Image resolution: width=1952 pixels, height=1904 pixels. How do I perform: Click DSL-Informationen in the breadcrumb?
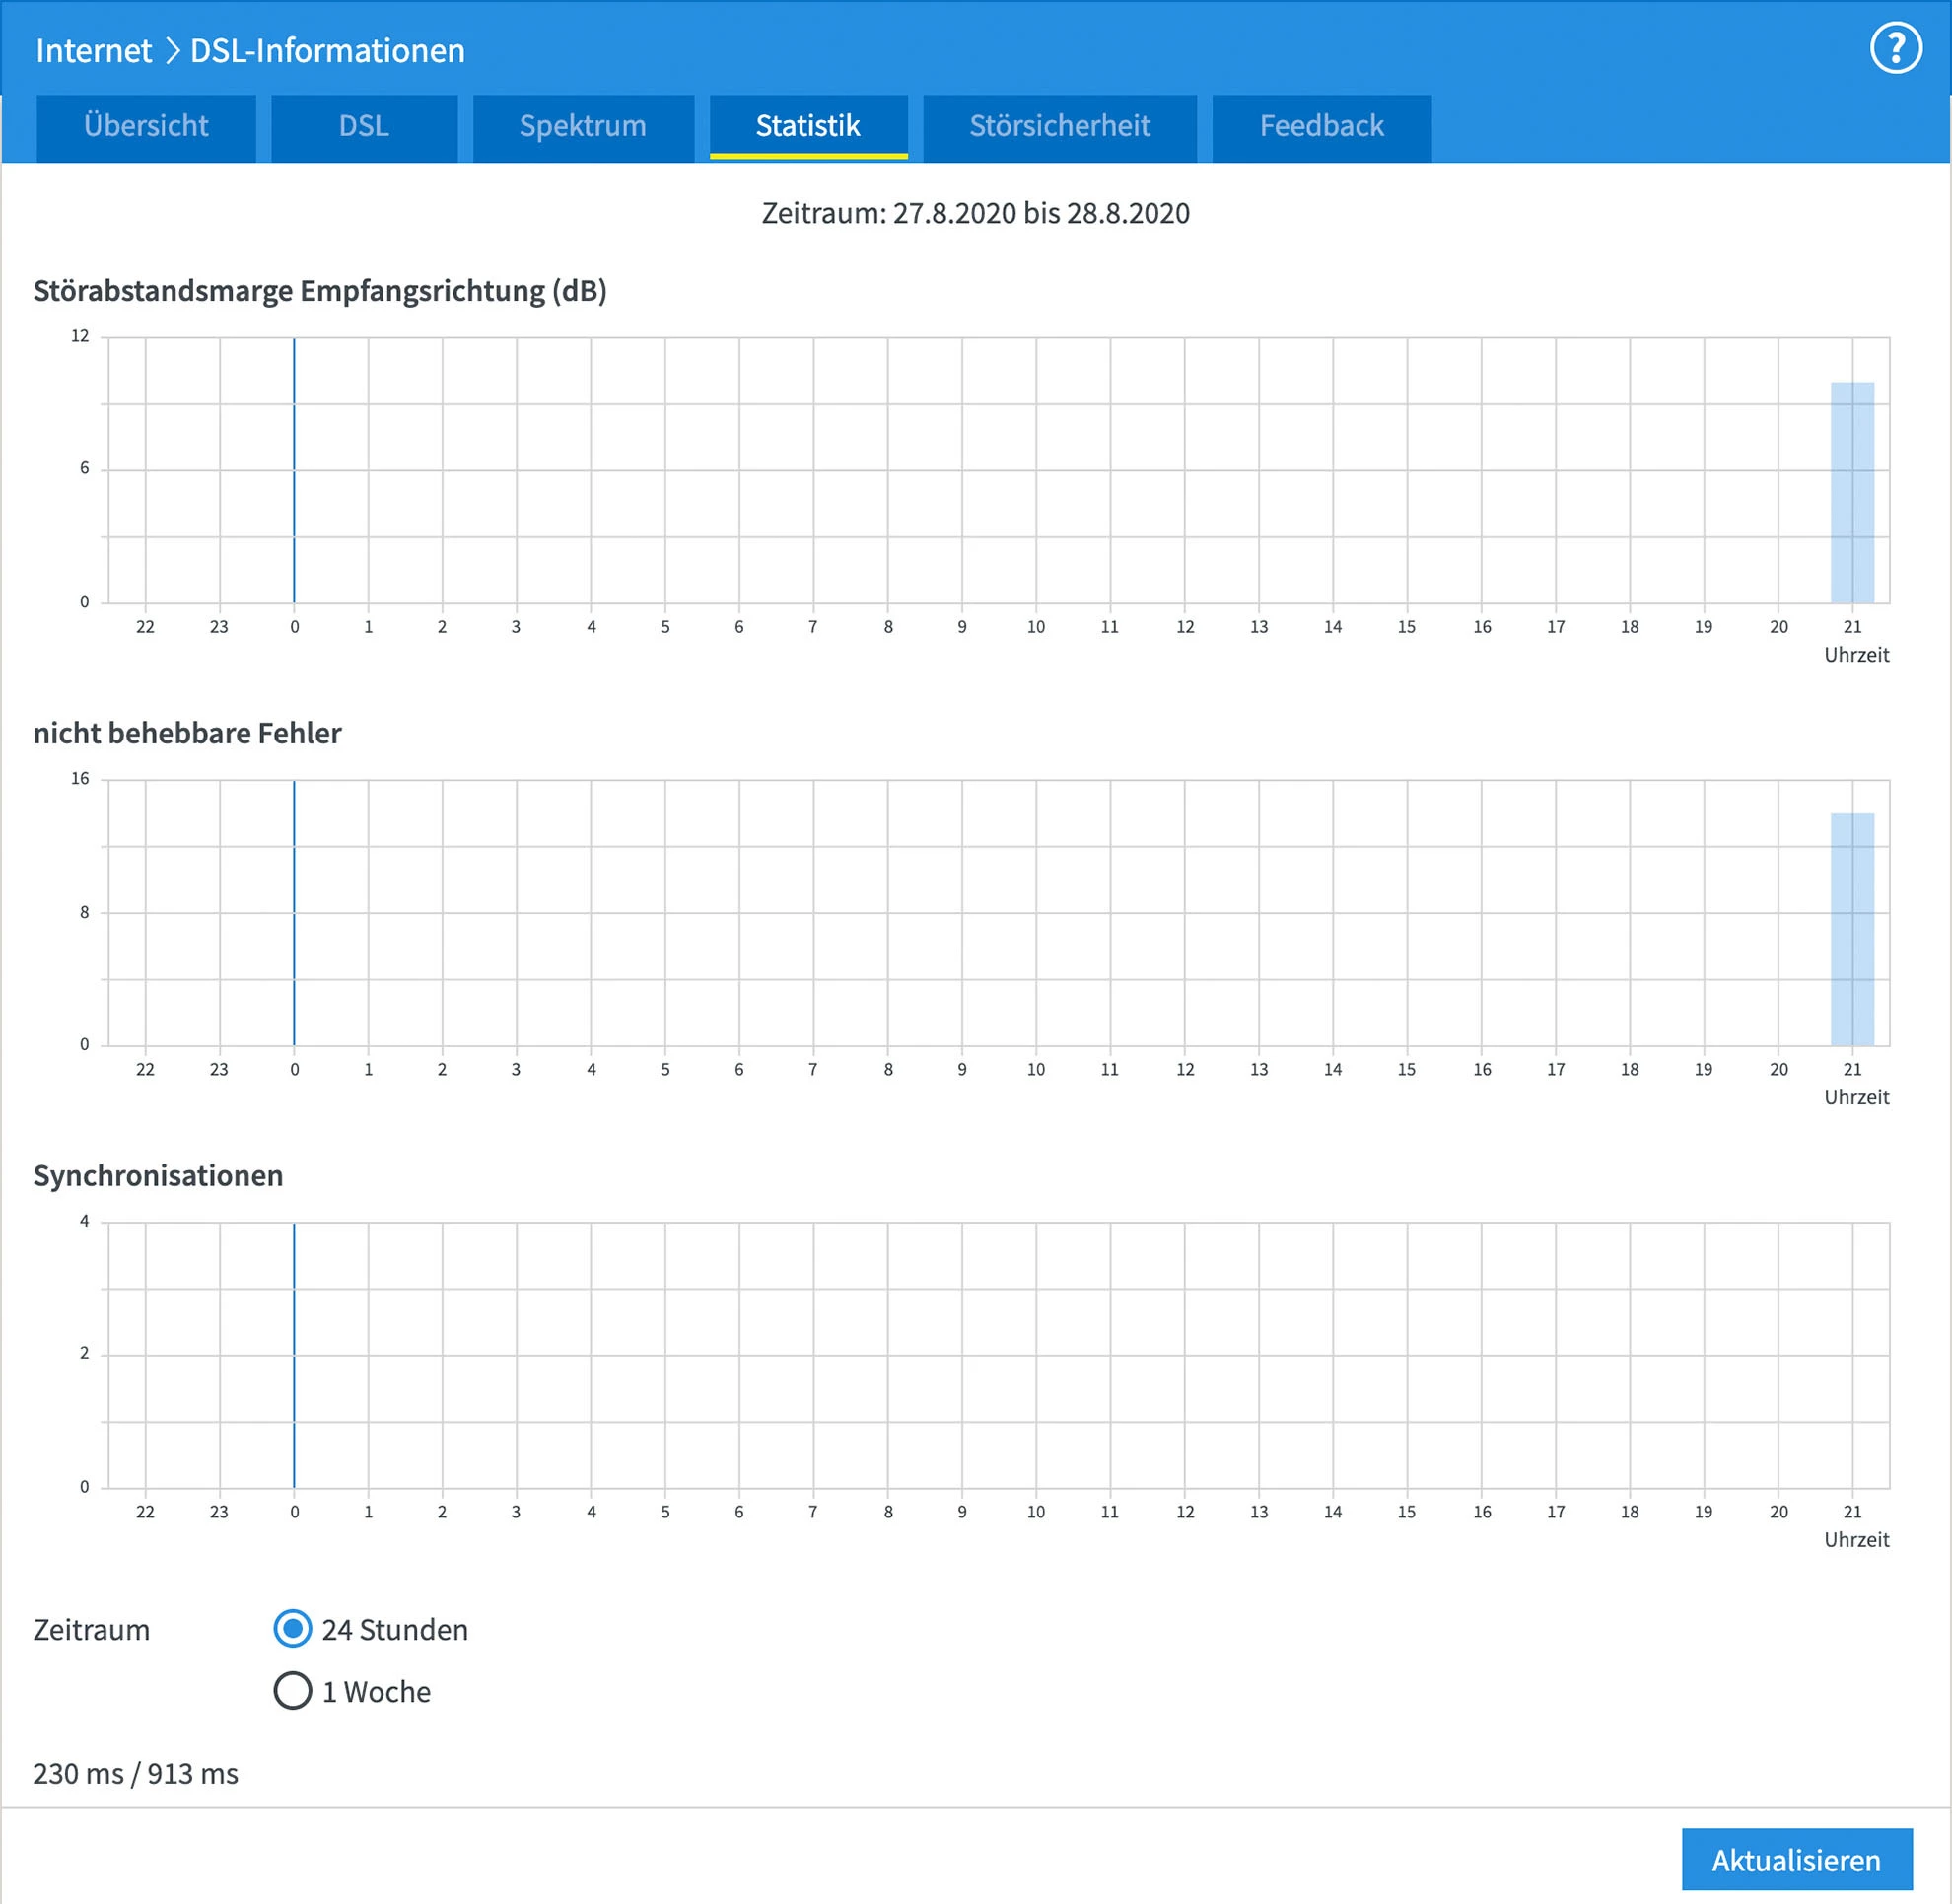[x=327, y=50]
